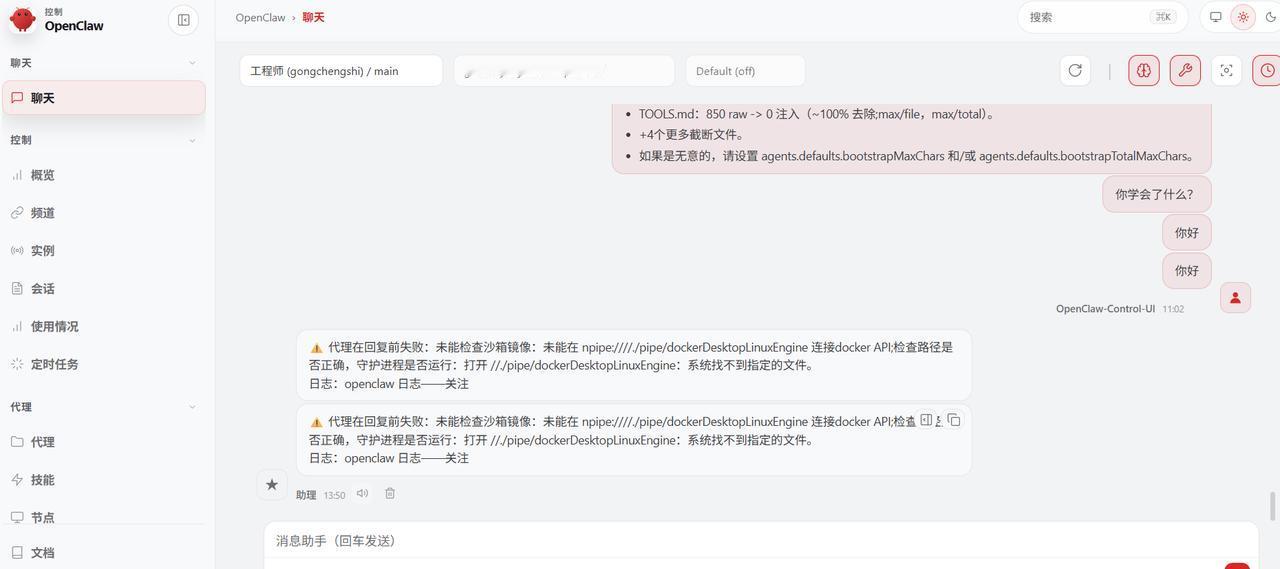The height and width of the screenshot is (569, 1280).
Task: Click the 11:02 timestamp
Action: pos(1173,309)
